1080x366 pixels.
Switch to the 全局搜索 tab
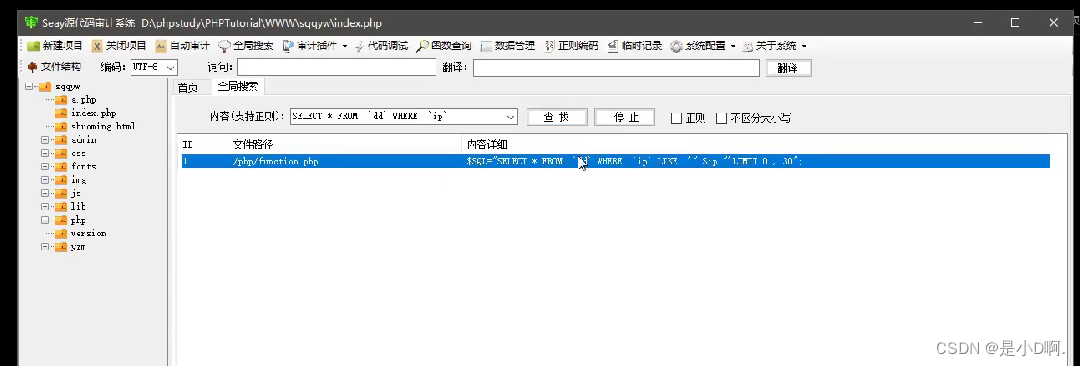click(x=238, y=86)
